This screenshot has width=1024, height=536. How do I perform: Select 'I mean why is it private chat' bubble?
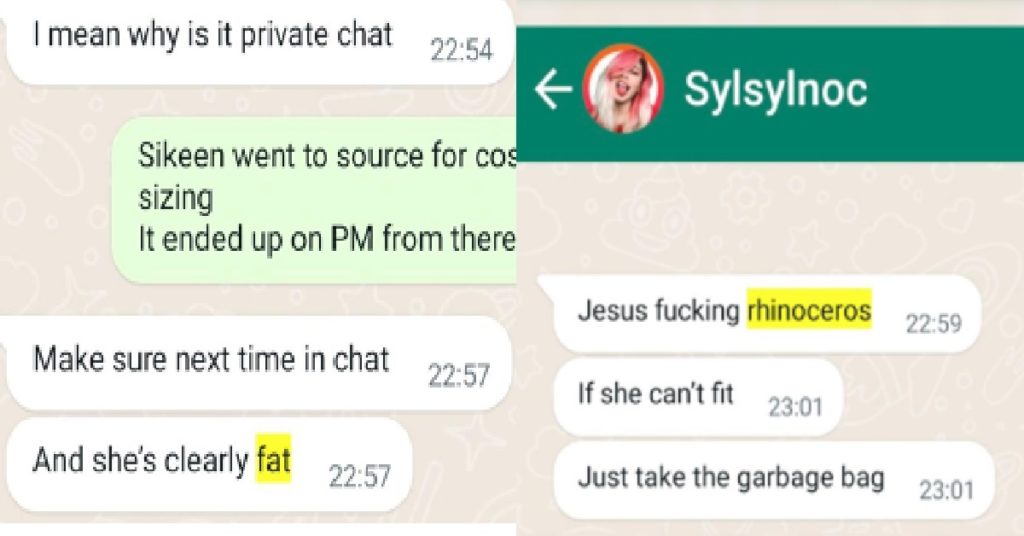[259, 43]
